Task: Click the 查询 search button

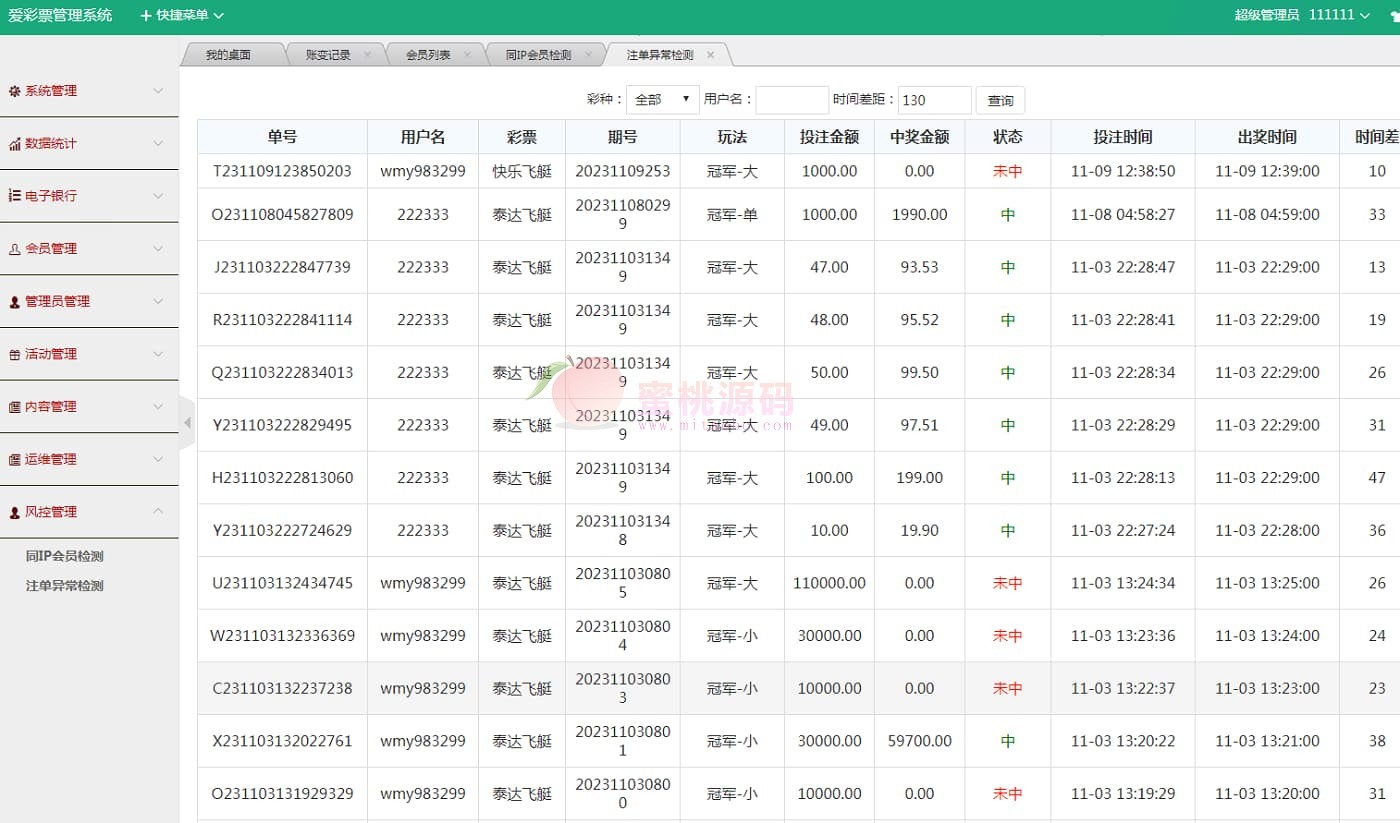Action: (1000, 100)
